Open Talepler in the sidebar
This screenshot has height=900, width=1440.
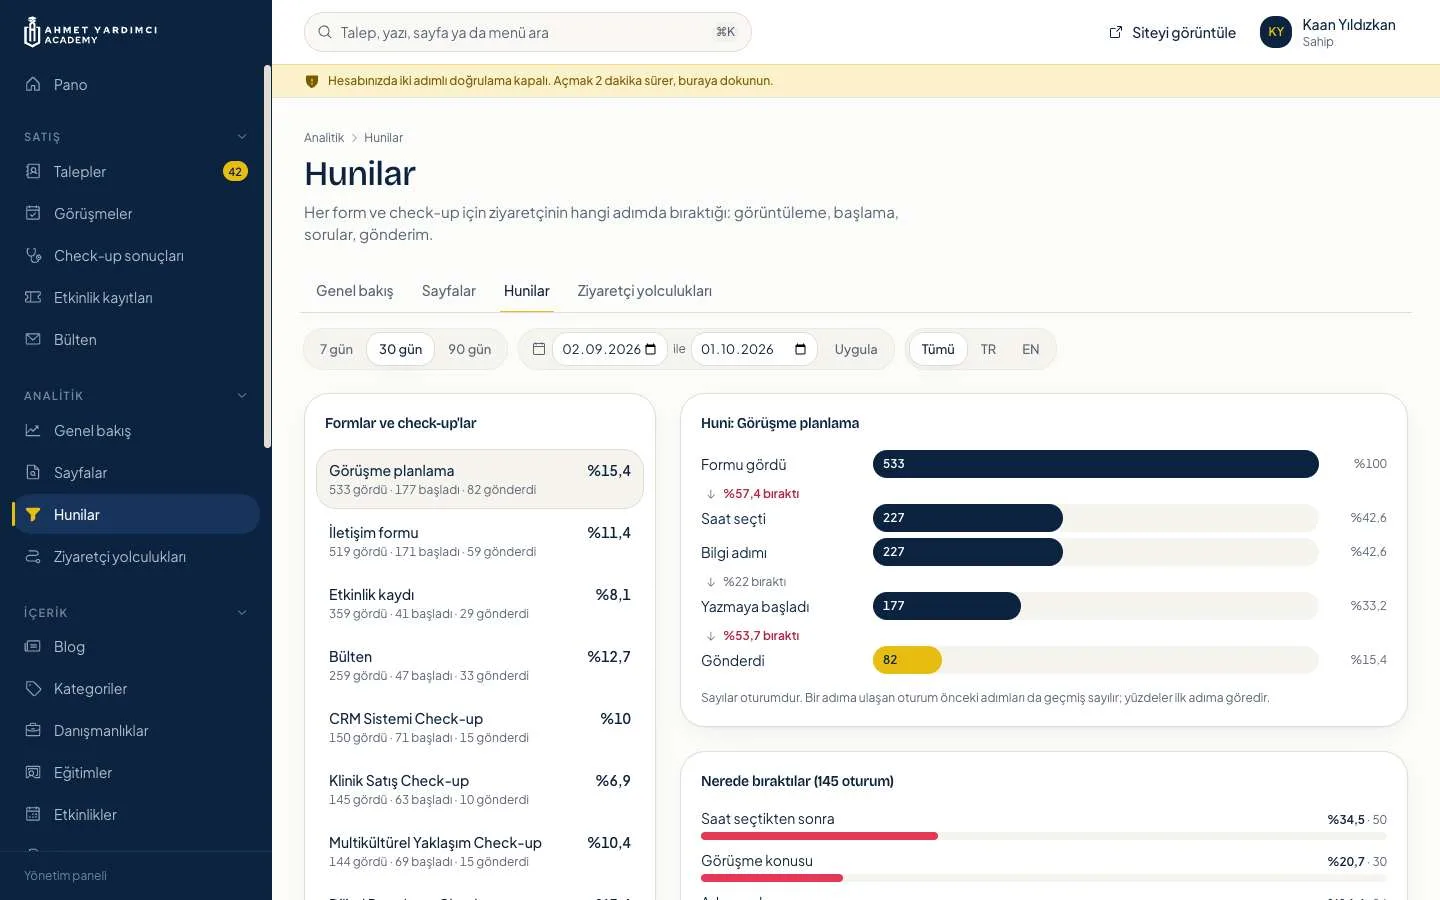(x=136, y=172)
